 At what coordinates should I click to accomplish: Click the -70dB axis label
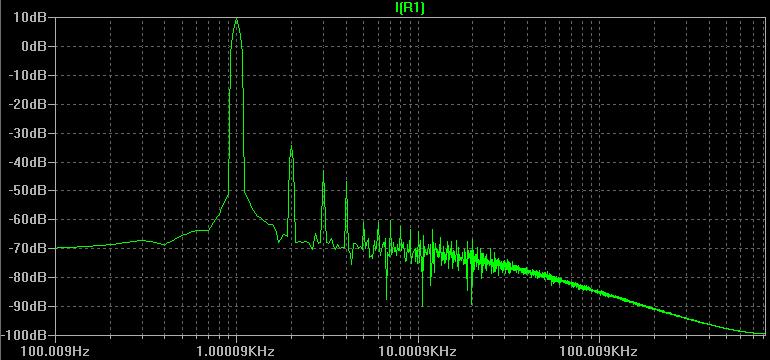28,249
